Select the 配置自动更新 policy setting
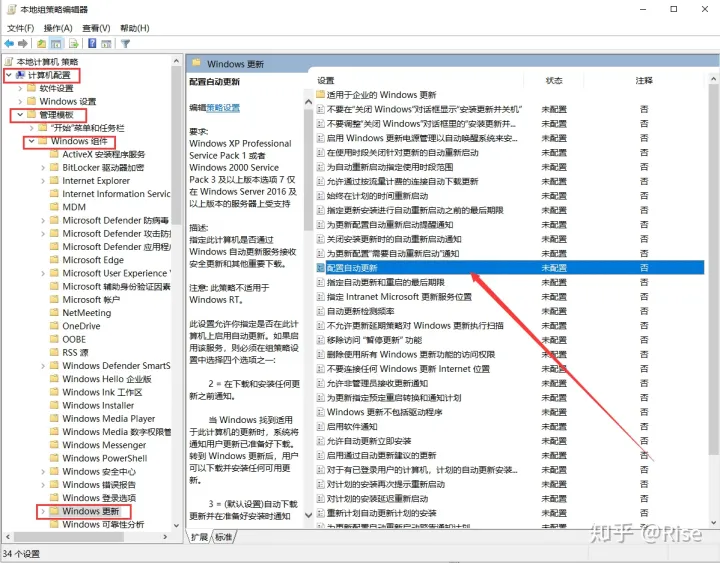 (x=510, y=268)
